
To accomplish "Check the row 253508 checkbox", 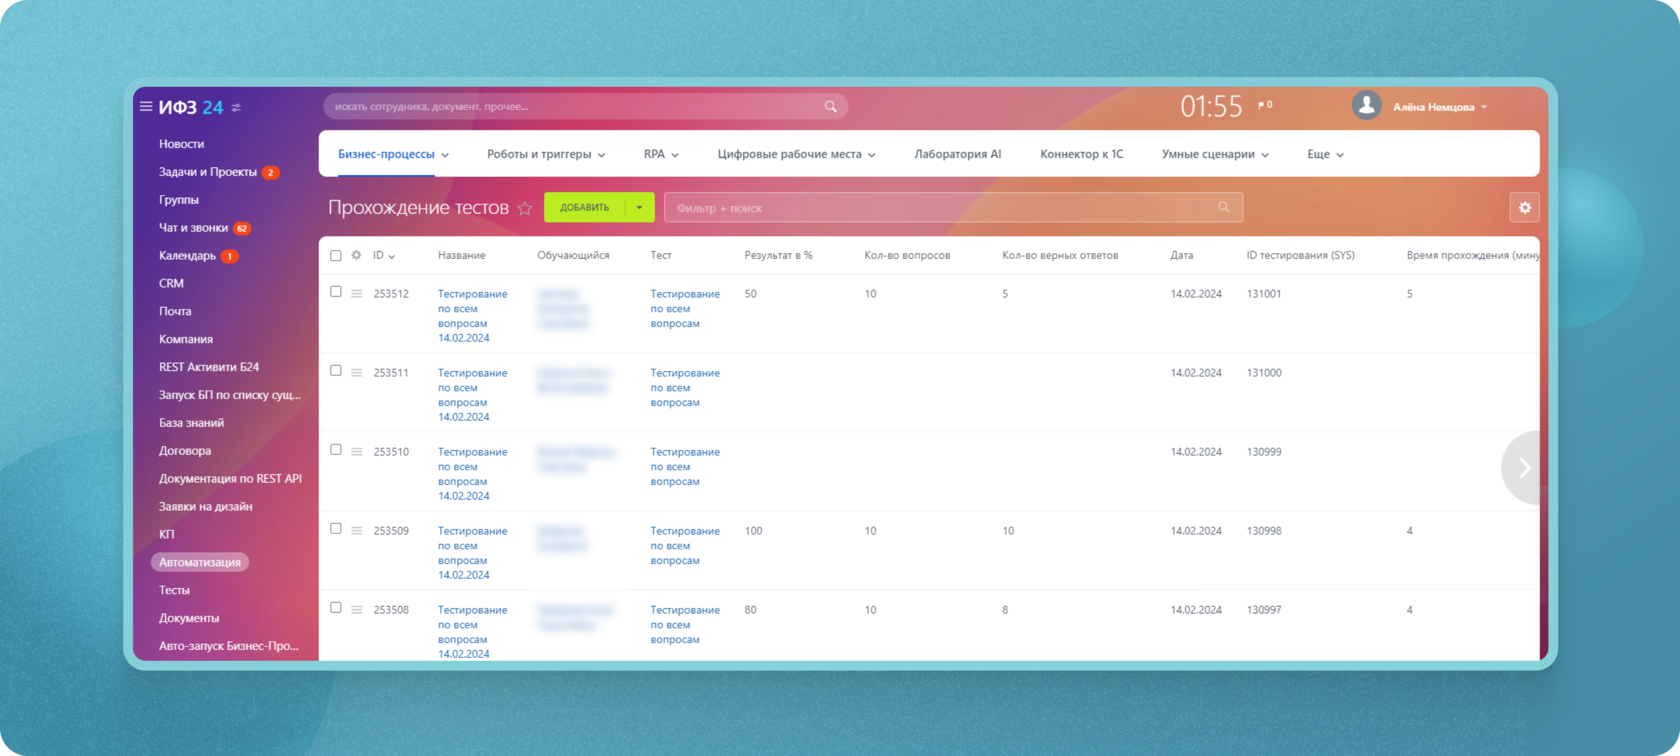I will point(336,608).
